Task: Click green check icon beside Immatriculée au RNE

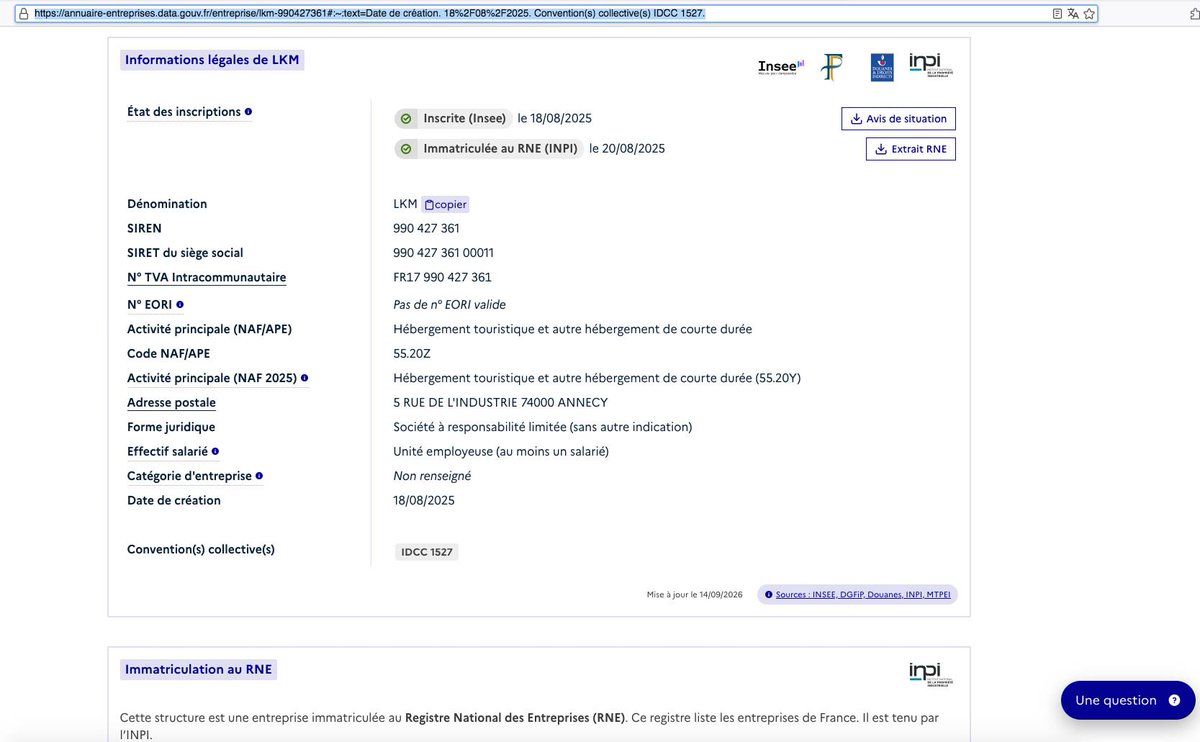Action: click(x=406, y=149)
